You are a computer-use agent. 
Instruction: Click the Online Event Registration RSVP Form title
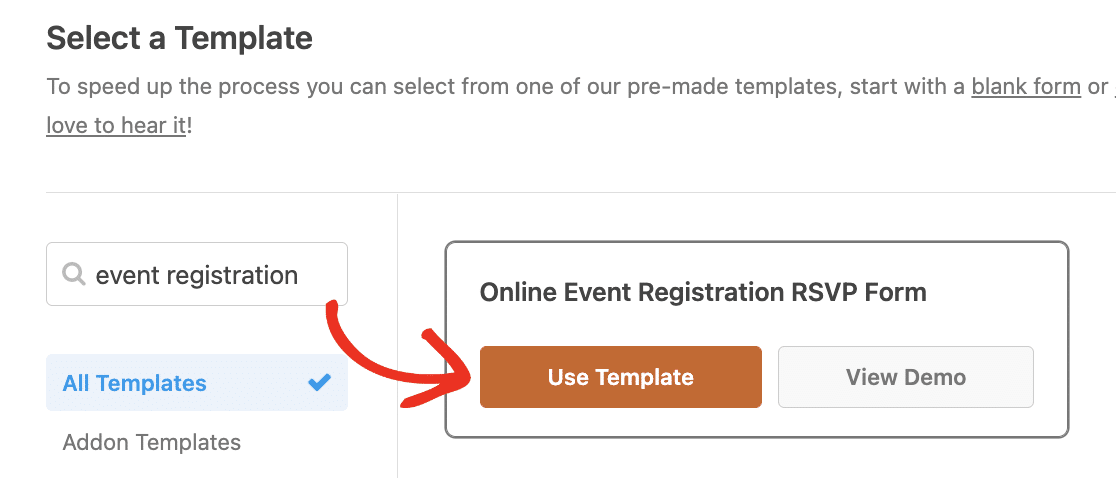(703, 292)
